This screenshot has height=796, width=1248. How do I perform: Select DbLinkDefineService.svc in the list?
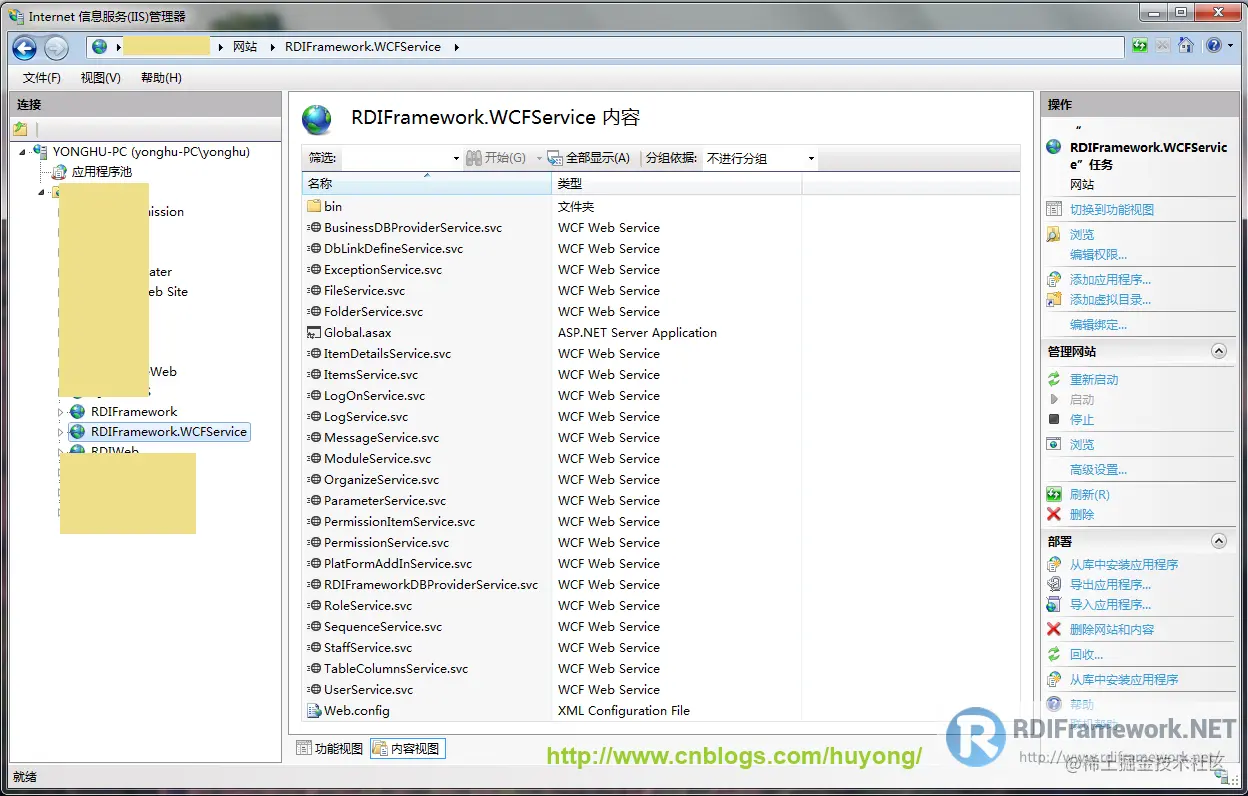pos(393,249)
